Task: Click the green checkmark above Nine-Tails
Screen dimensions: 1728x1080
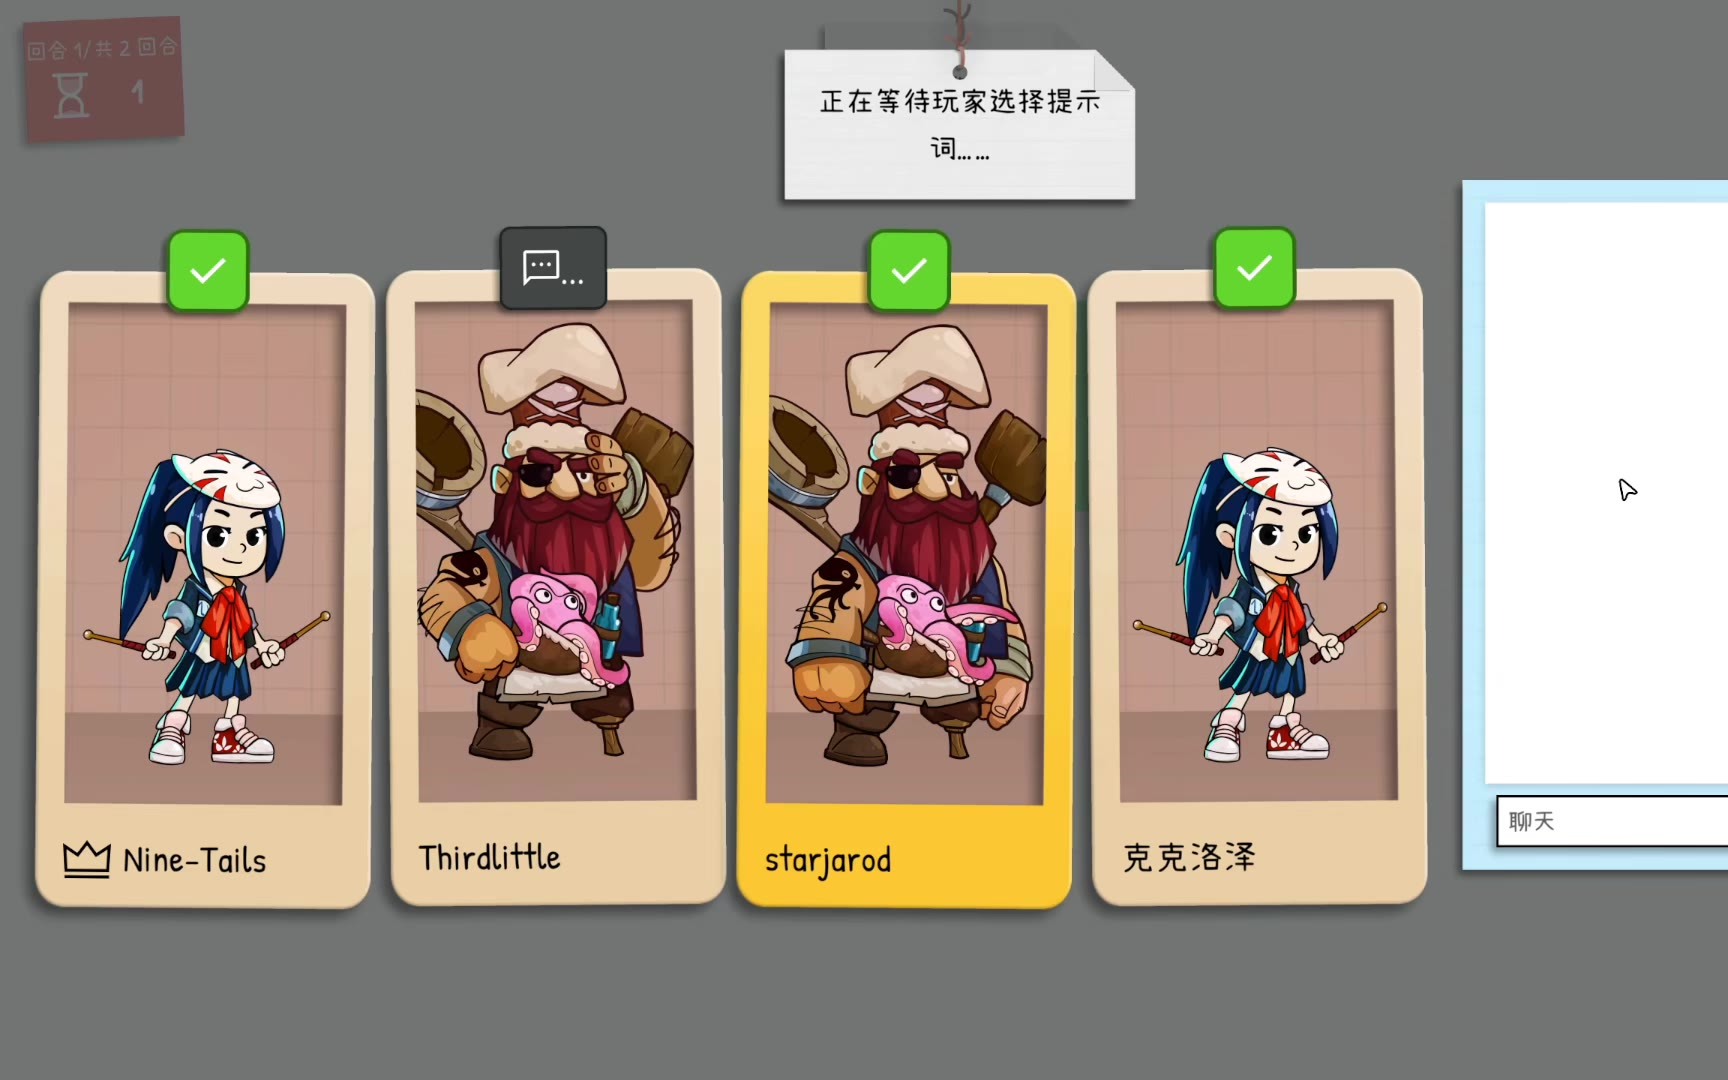Action: point(208,271)
